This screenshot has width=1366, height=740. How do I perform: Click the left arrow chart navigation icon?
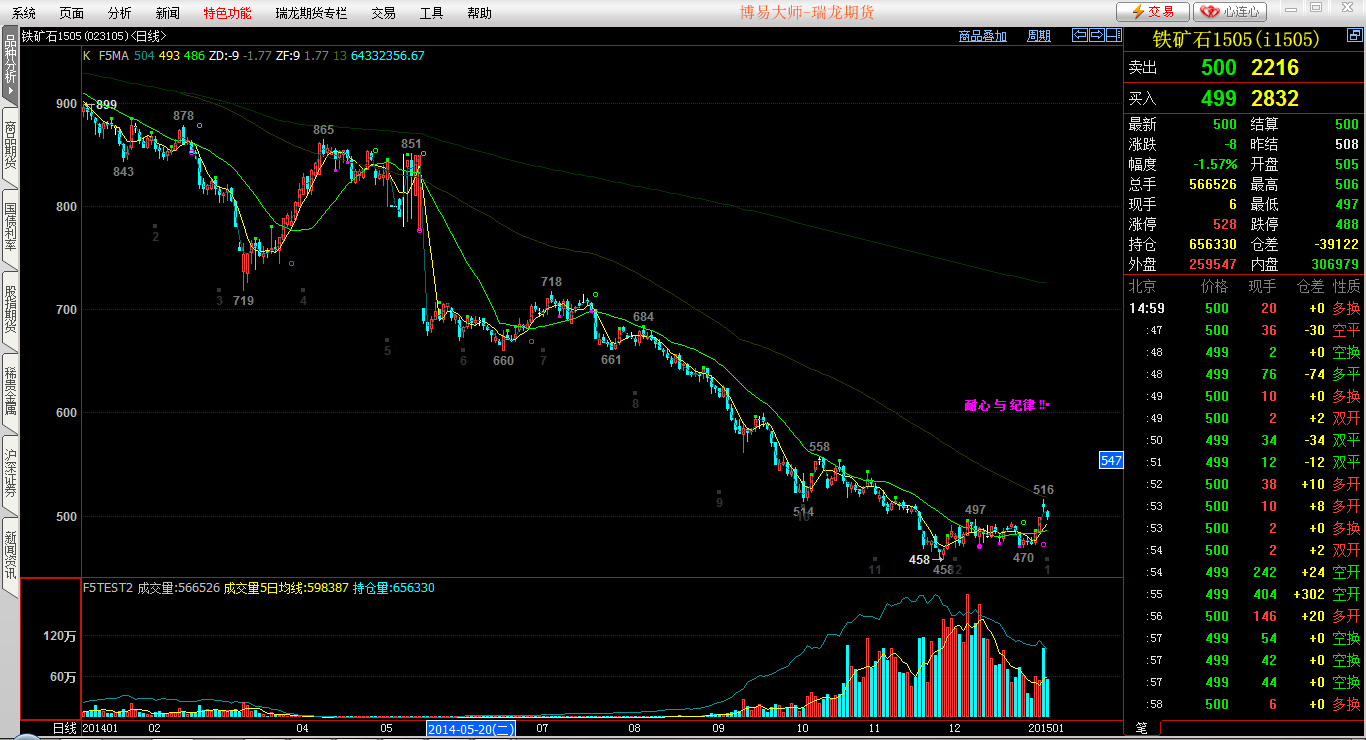pos(1080,35)
